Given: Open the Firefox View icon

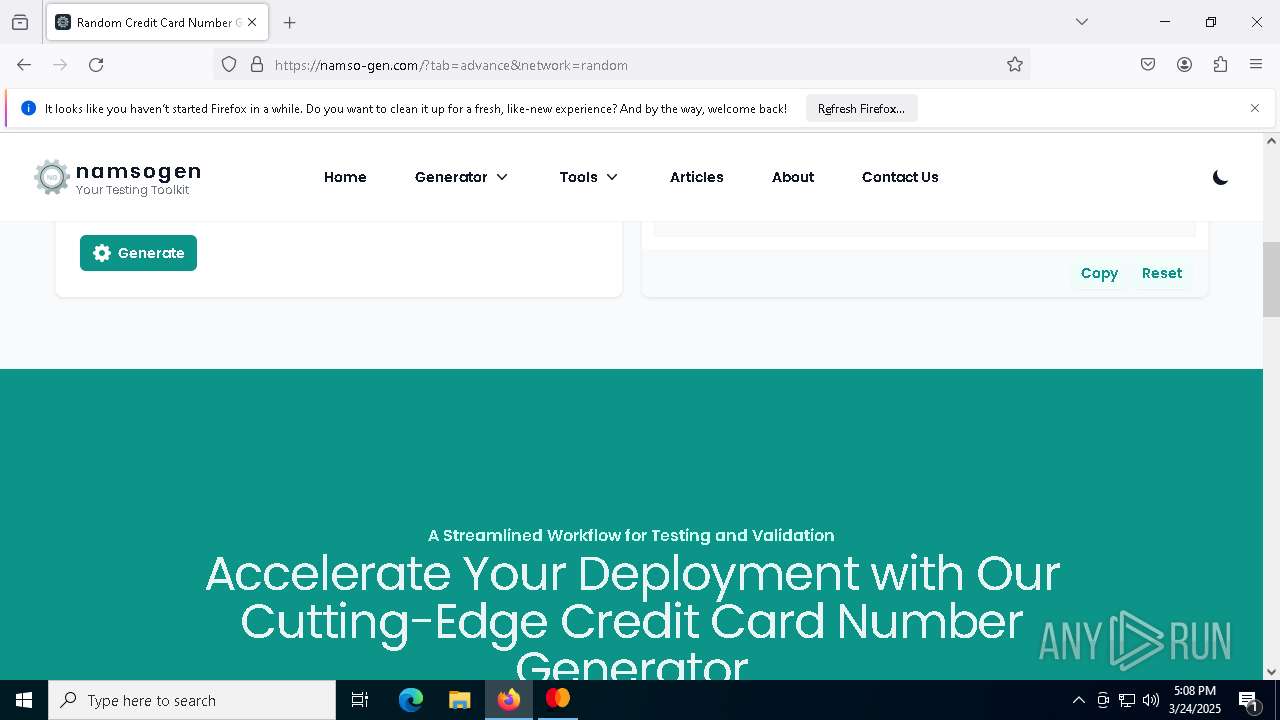Looking at the screenshot, I should point(20,22).
